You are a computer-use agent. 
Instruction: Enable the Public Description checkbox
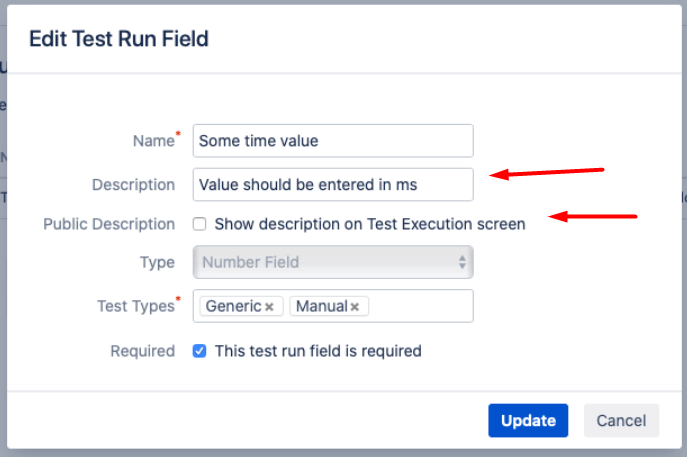(200, 225)
